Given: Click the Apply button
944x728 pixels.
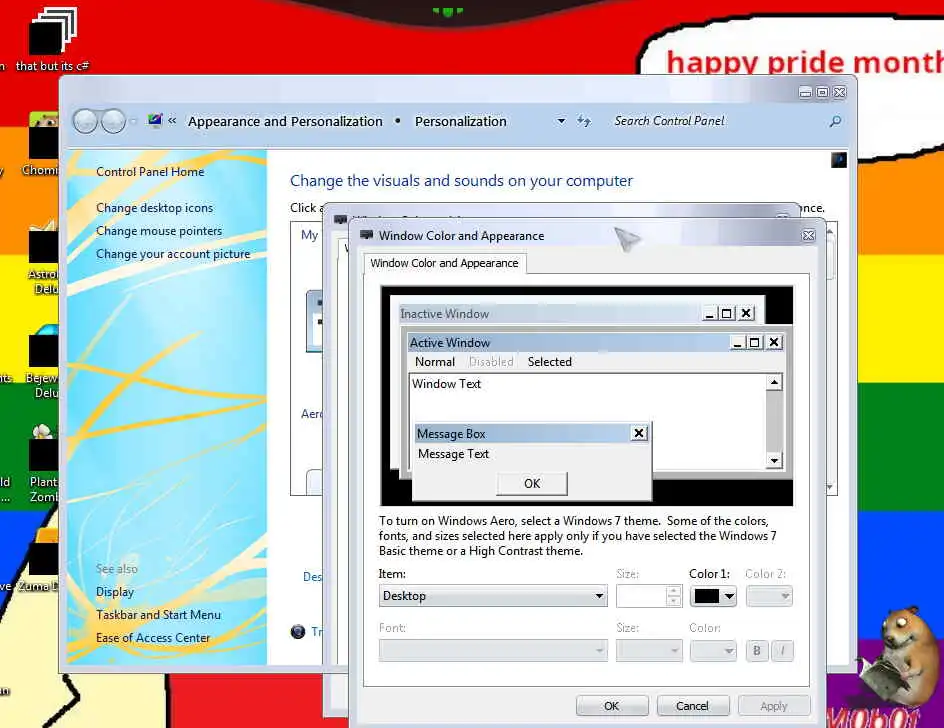Looking at the screenshot, I should 774,706.
